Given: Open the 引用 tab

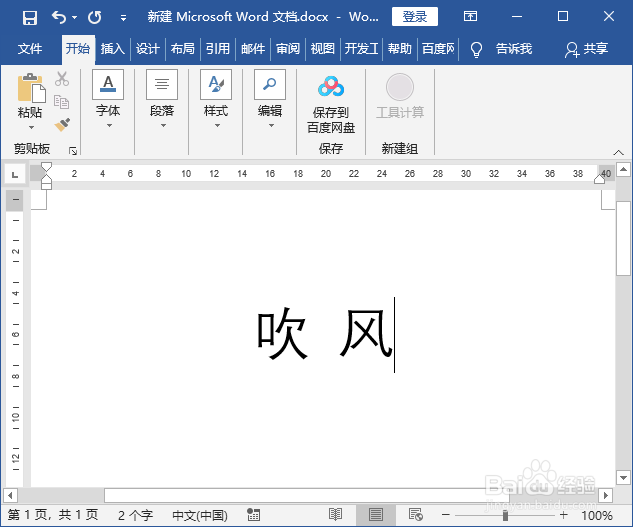Looking at the screenshot, I should pos(218,49).
